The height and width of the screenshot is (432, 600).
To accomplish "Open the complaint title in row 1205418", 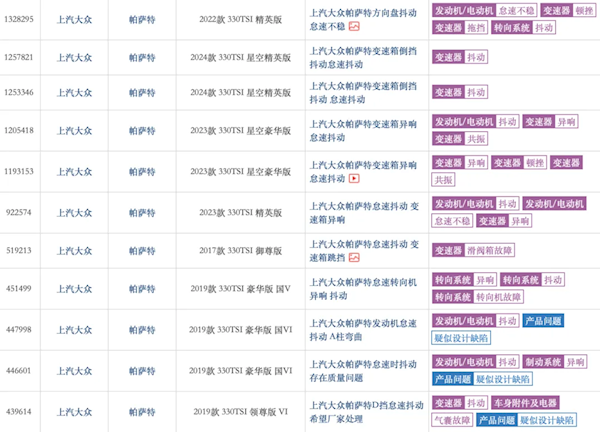I will click(x=363, y=131).
